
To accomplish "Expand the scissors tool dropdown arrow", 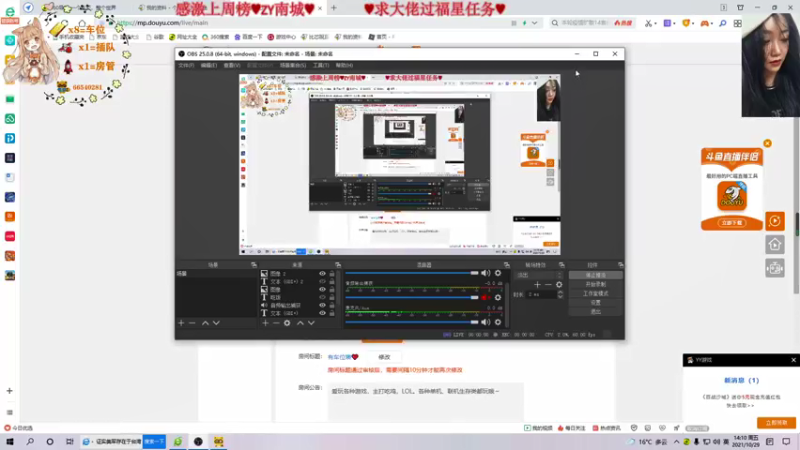I will coord(655,23).
